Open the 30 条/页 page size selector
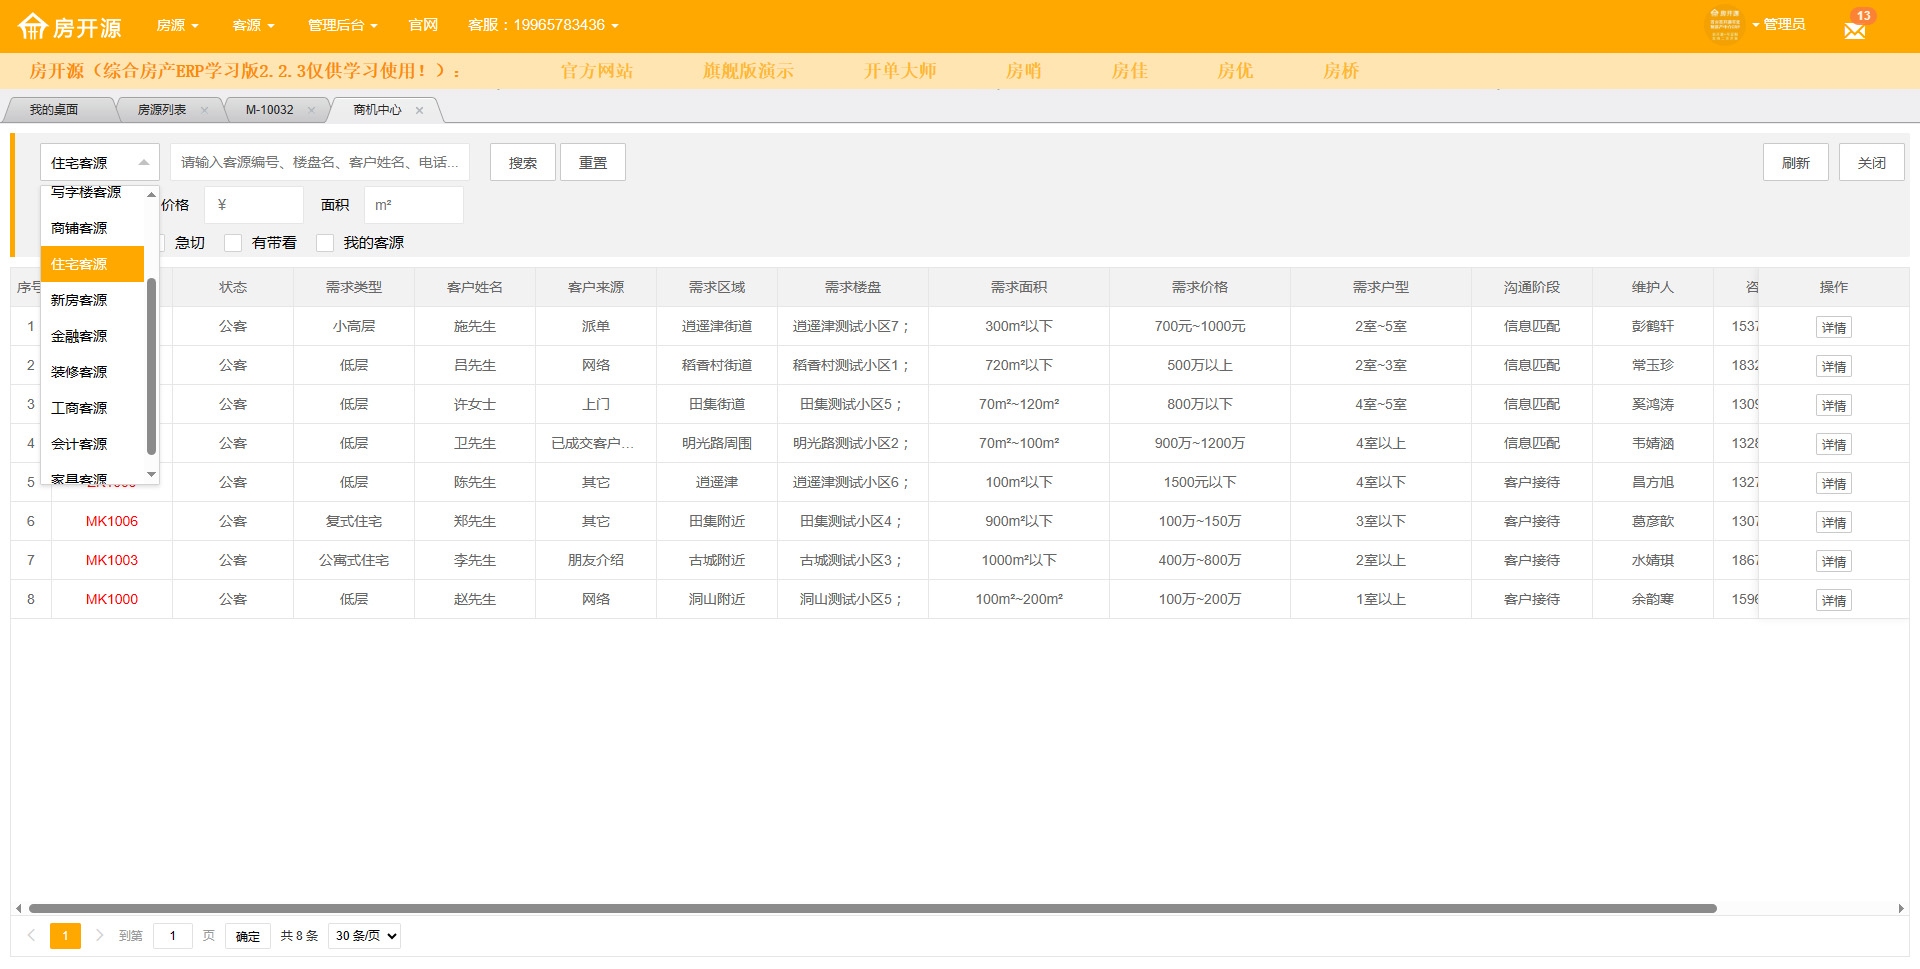This screenshot has height=969, width=1920. 365,936
